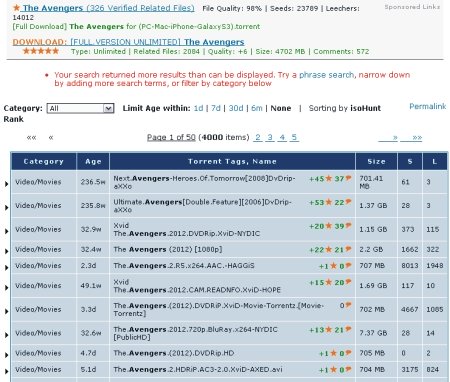Image resolution: width=450 pixels, height=382 pixels.
Task: Expand the Next.Avengers-Heroes.Of.Tomorrow row arrow
Action: (6, 184)
